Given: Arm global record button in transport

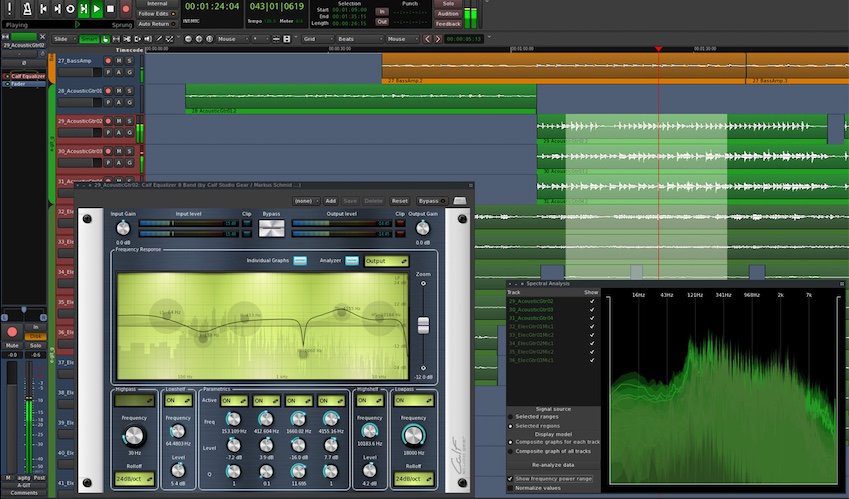Looking at the screenshot, I should 126,9.
